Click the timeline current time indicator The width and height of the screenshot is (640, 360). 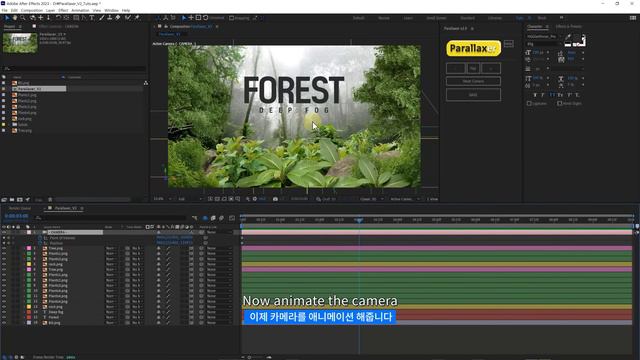[x=359, y=220]
